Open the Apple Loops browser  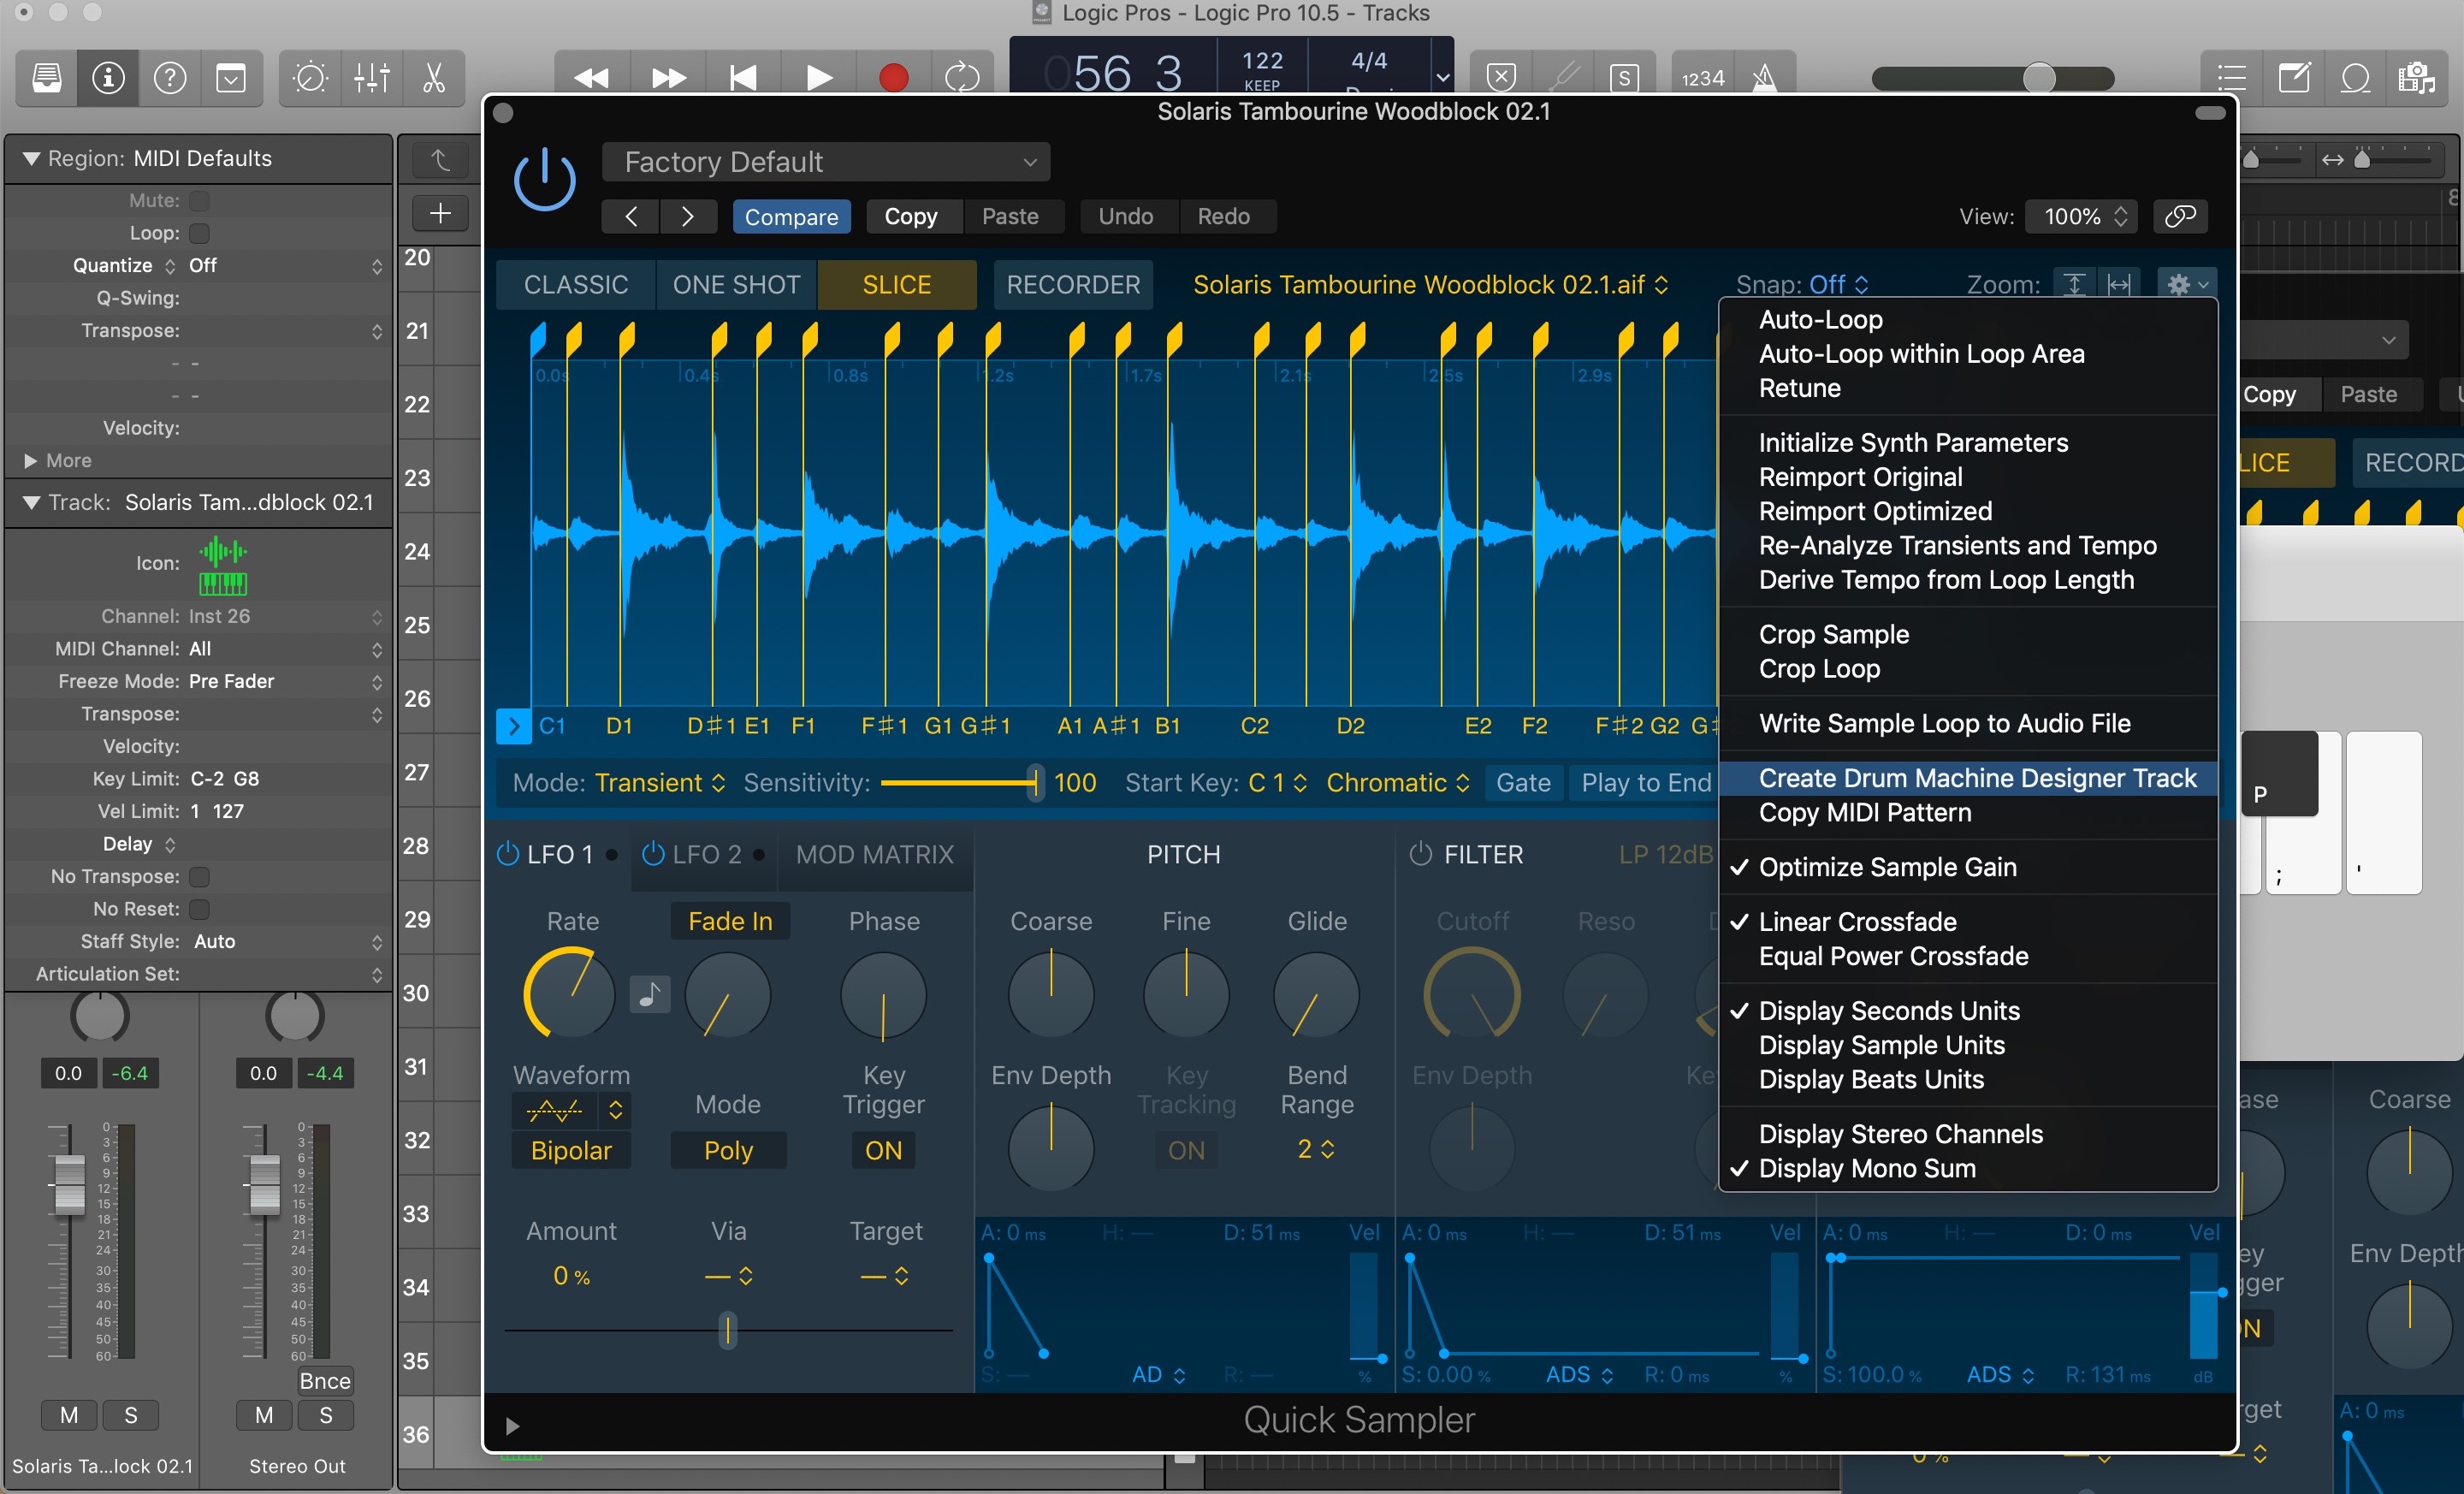2355,78
